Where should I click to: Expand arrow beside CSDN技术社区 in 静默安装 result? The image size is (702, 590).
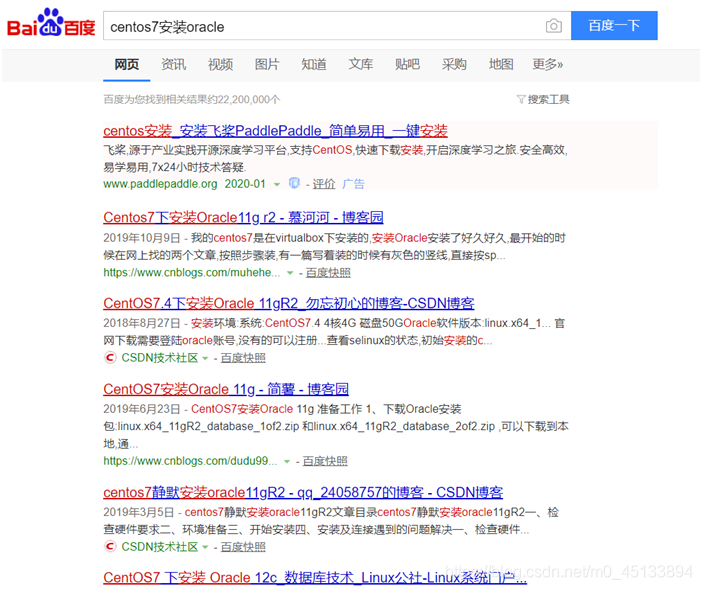(x=205, y=547)
